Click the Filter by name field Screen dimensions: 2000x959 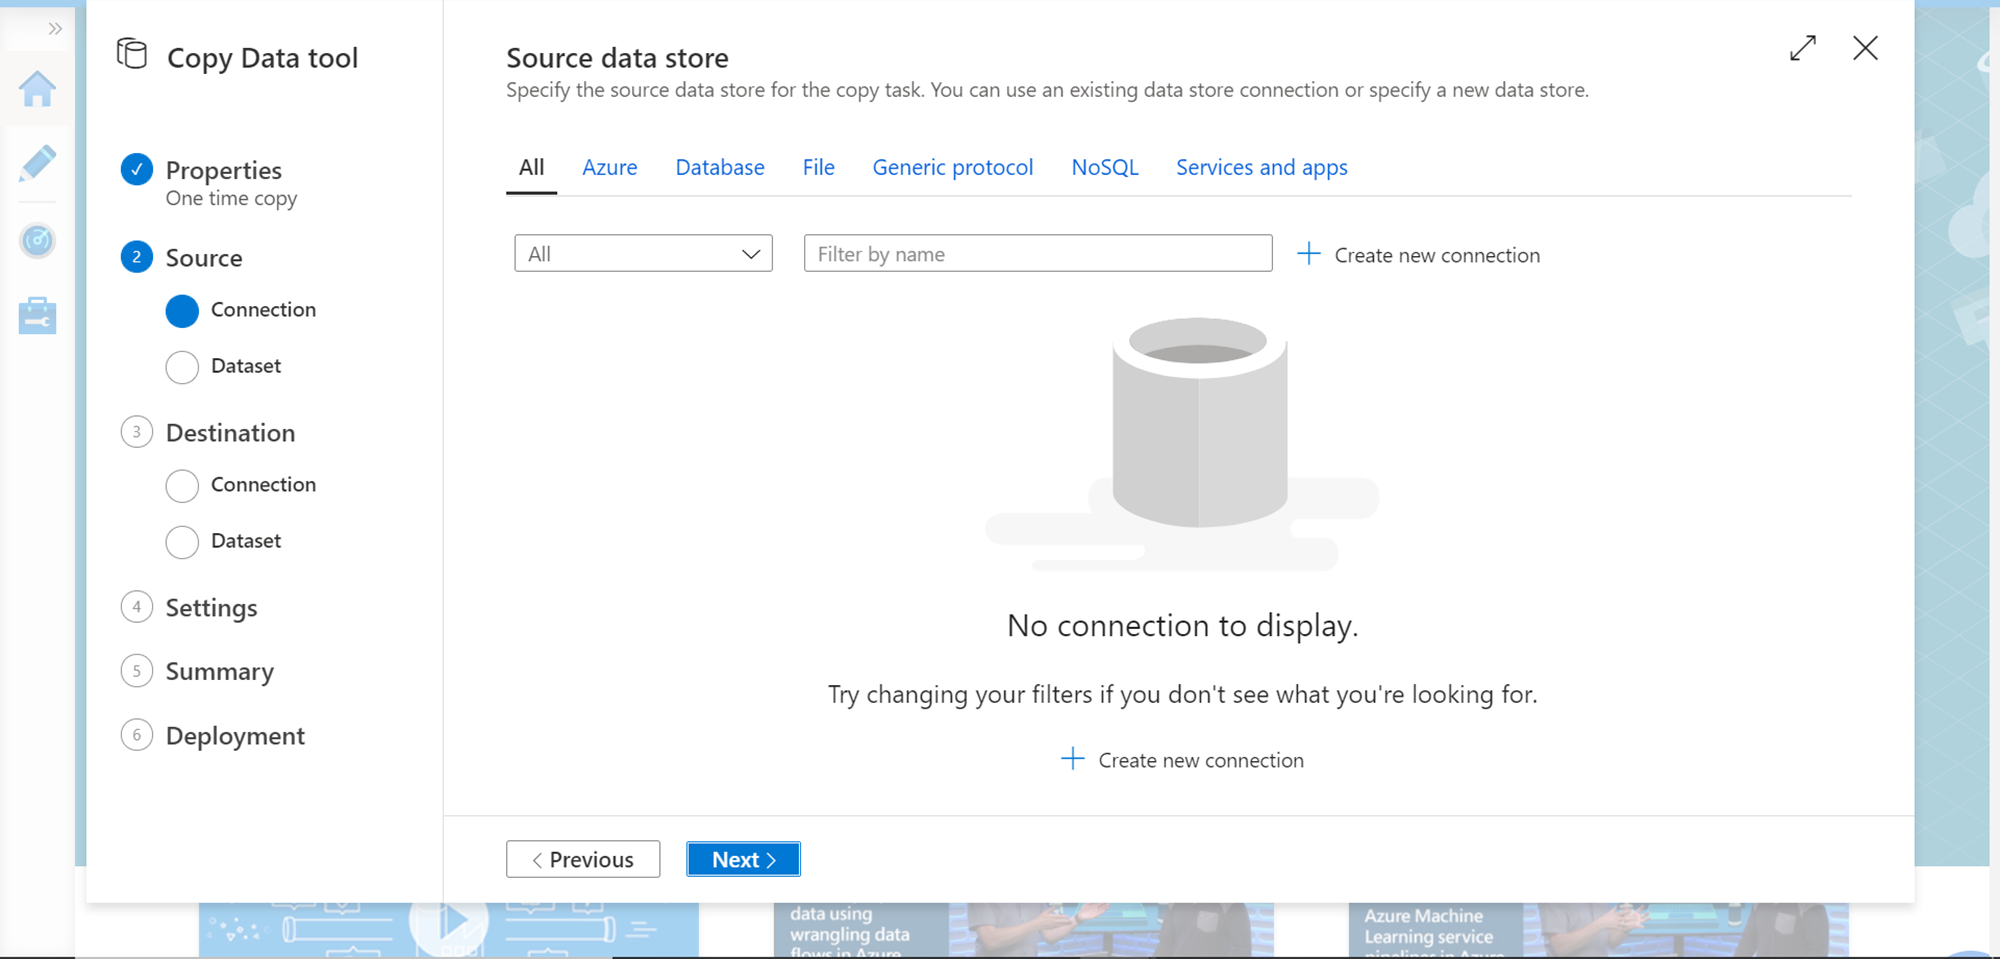click(x=1037, y=254)
